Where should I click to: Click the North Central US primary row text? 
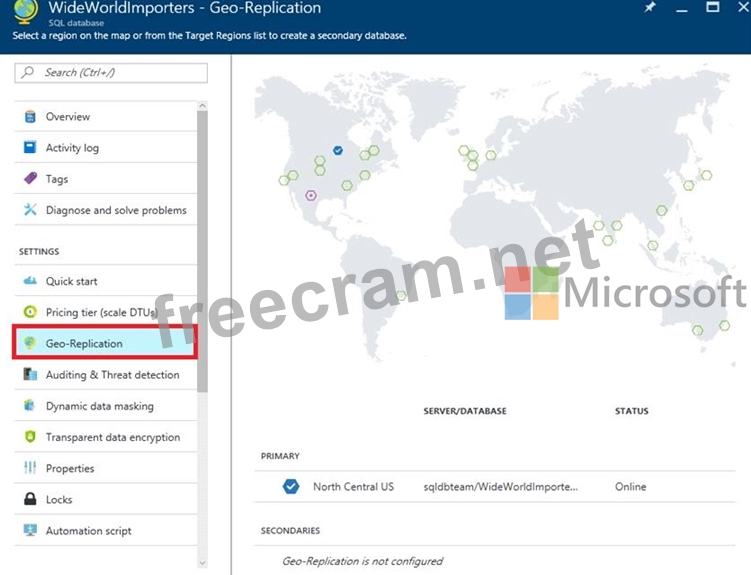coord(353,486)
